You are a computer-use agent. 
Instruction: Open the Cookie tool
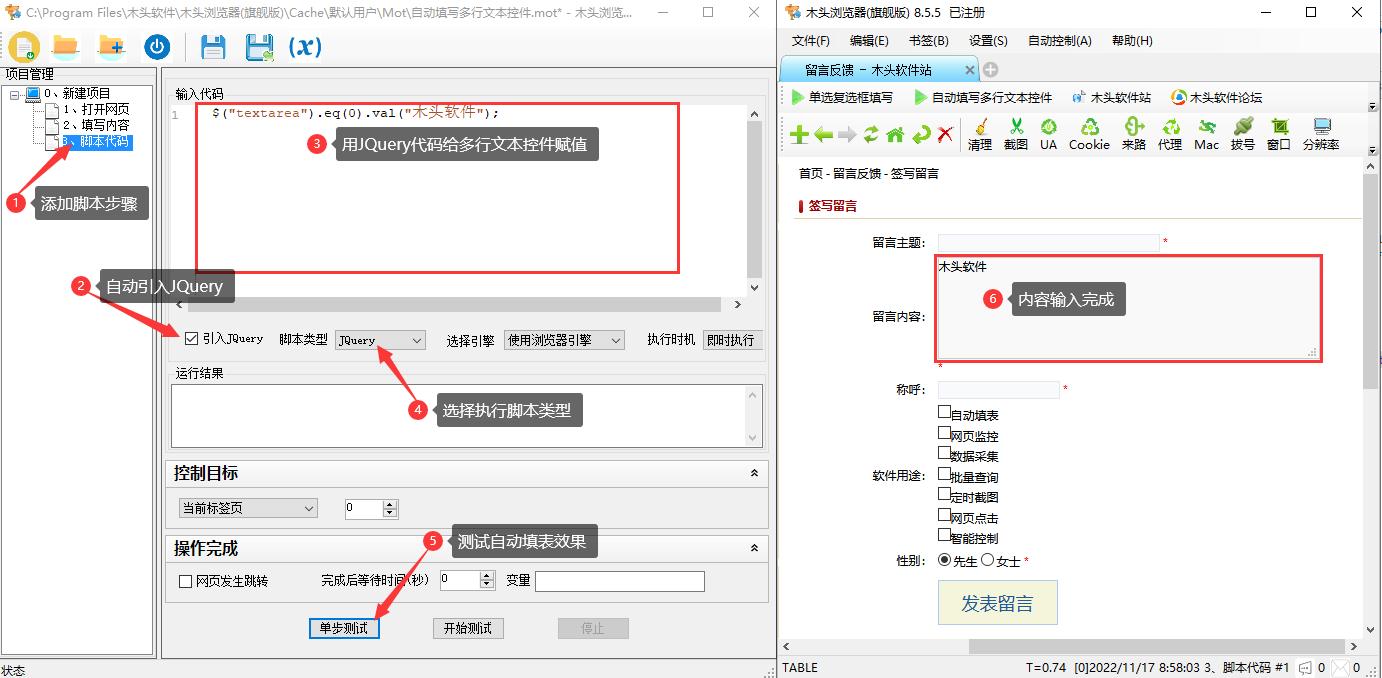1088,135
